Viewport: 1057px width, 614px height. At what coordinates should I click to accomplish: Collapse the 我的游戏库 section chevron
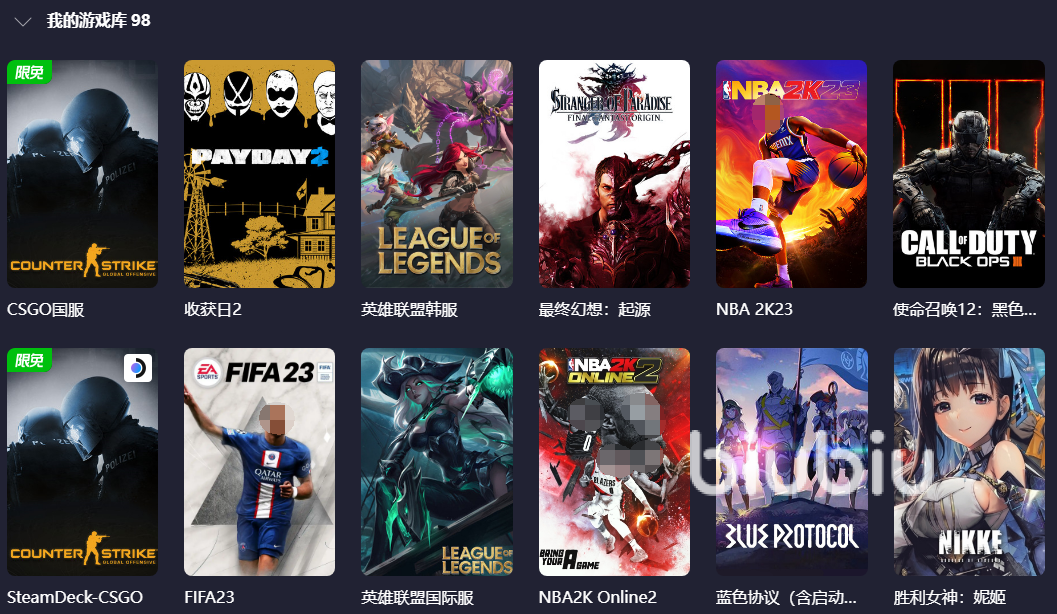pyautogui.click(x=23, y=22)
